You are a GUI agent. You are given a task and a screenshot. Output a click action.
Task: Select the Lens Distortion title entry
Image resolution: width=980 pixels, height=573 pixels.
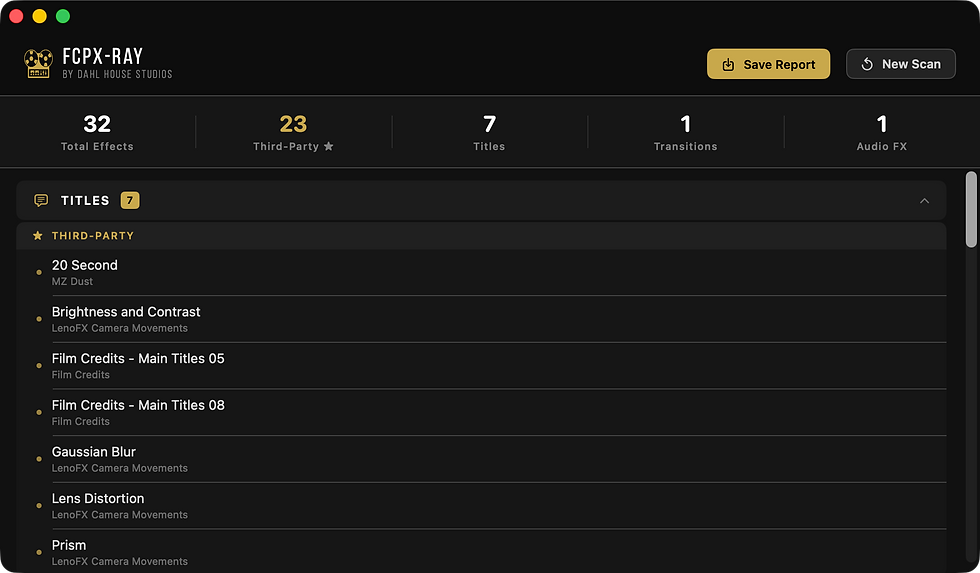[x=481, y=506]
